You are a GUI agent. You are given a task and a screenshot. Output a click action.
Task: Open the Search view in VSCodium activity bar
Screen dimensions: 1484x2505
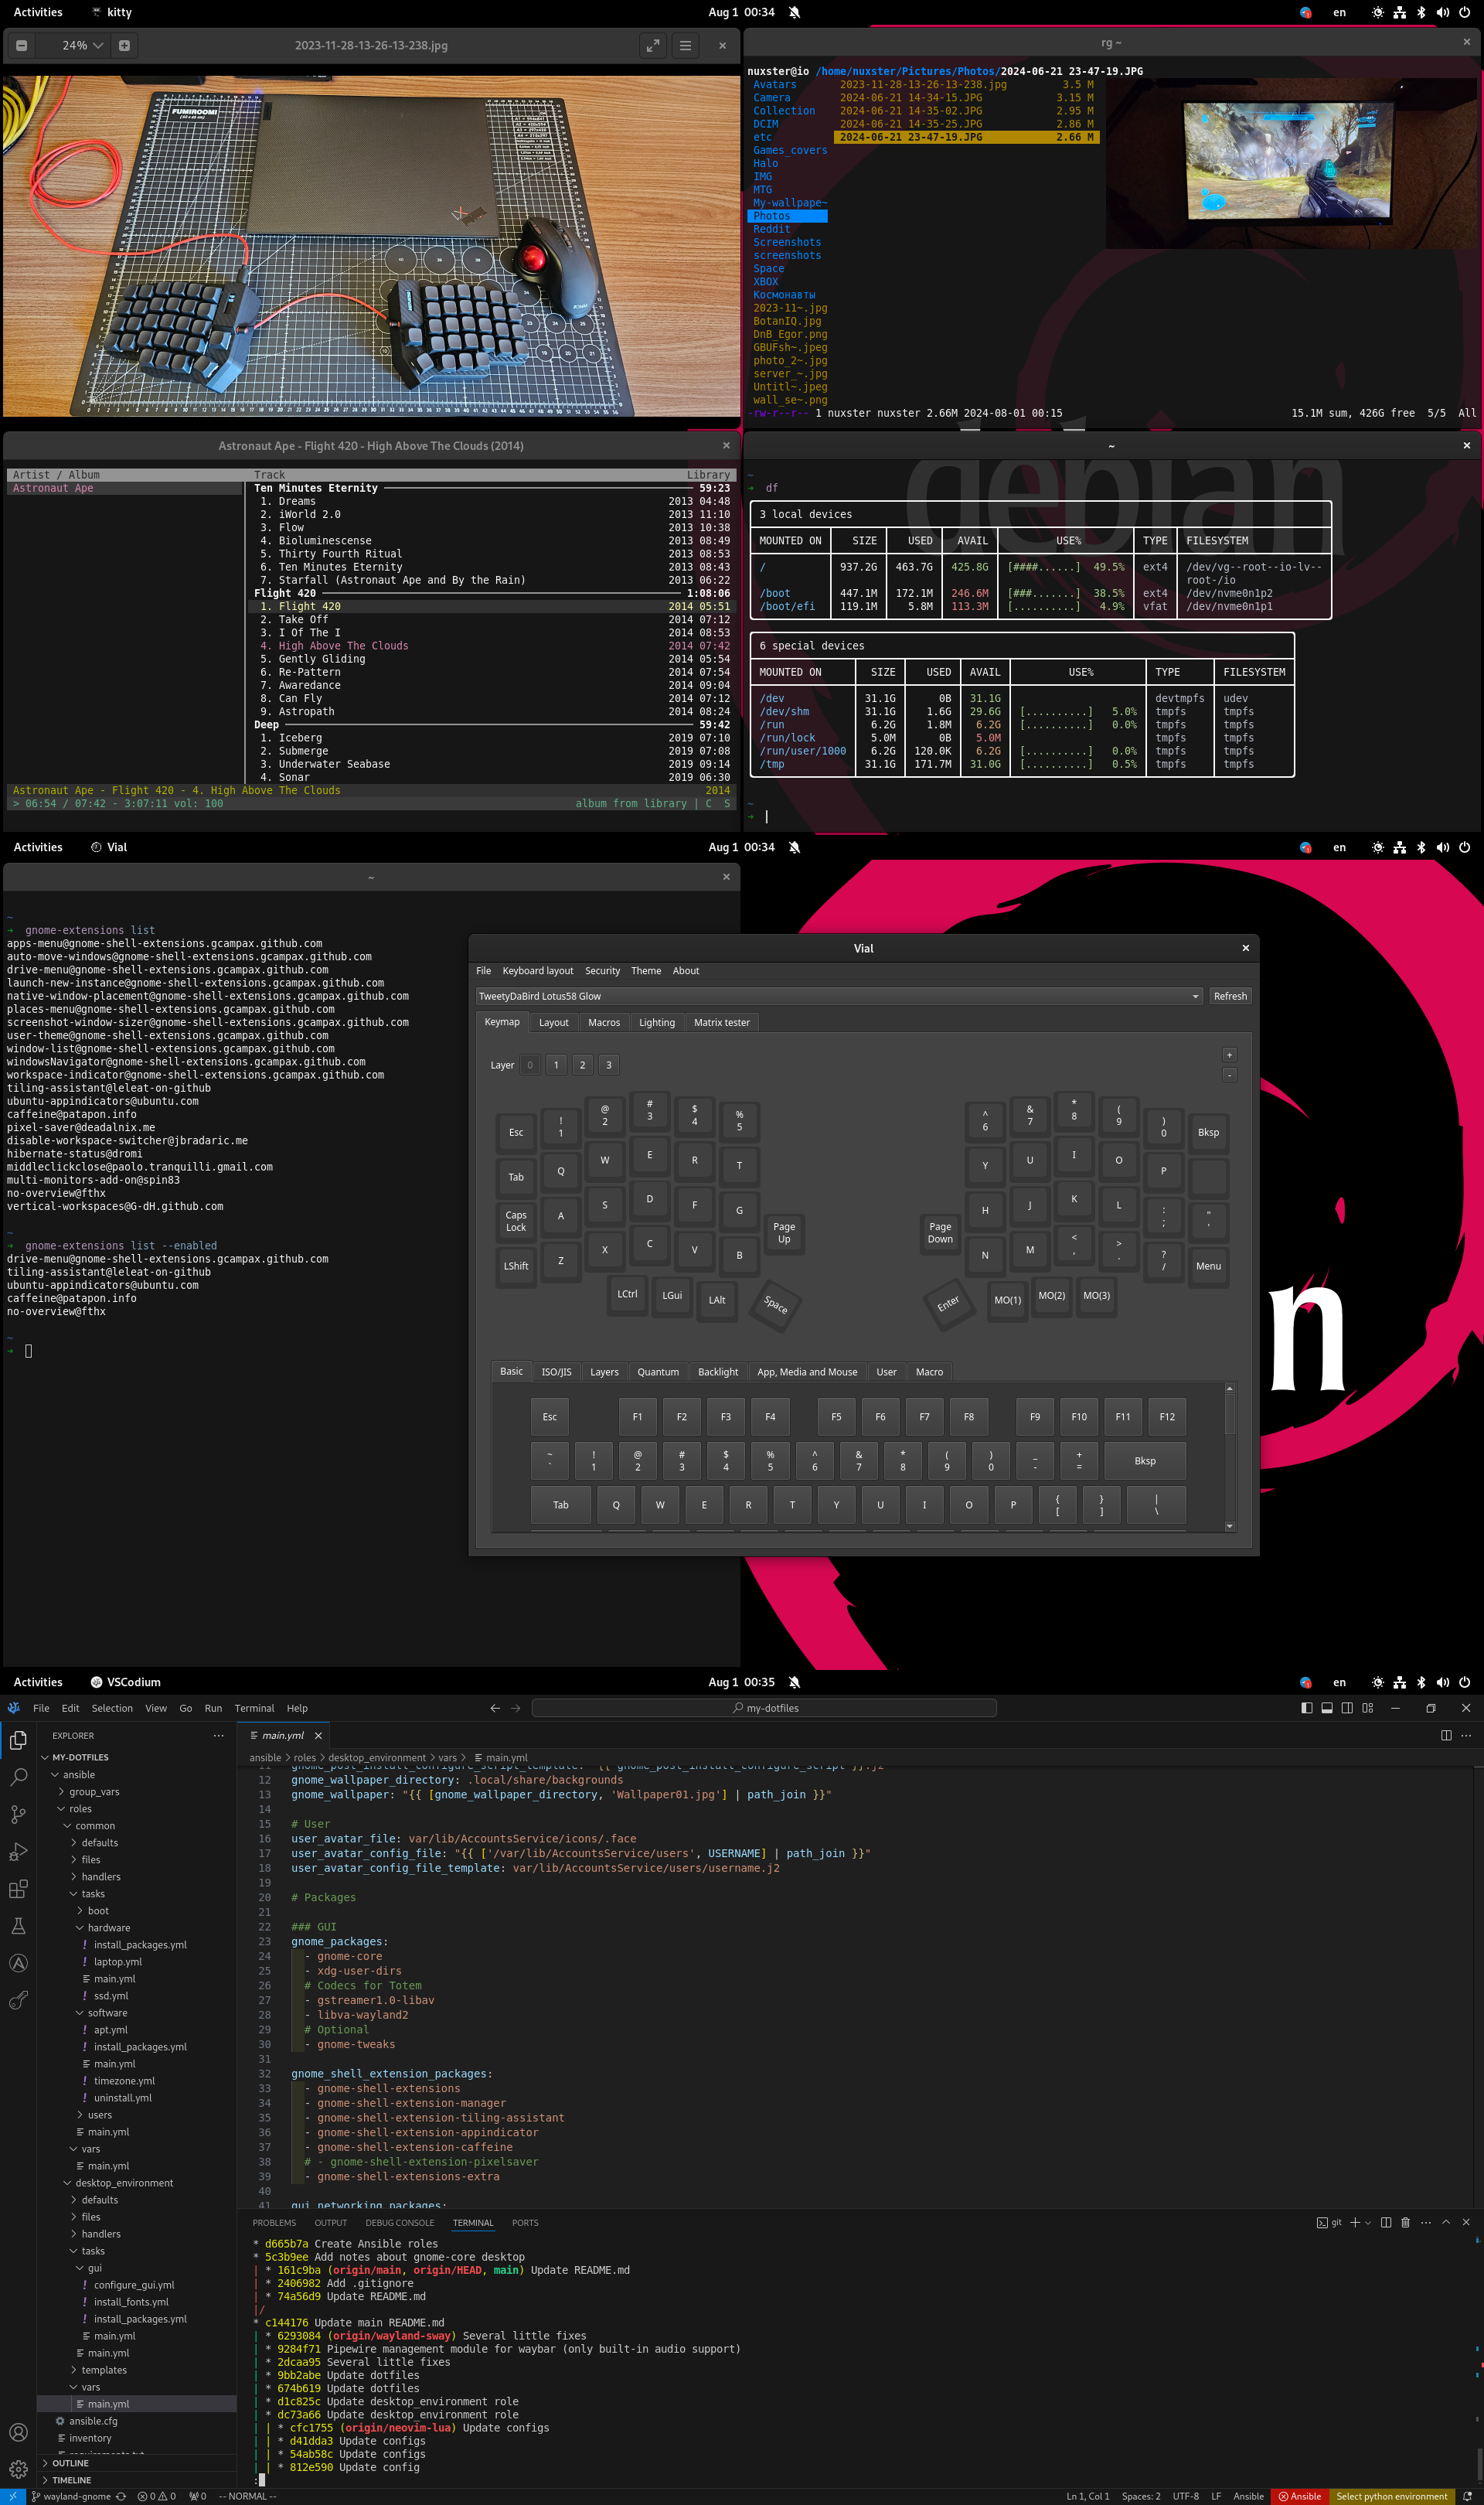pyautogui.click(x=18, y=1777)
